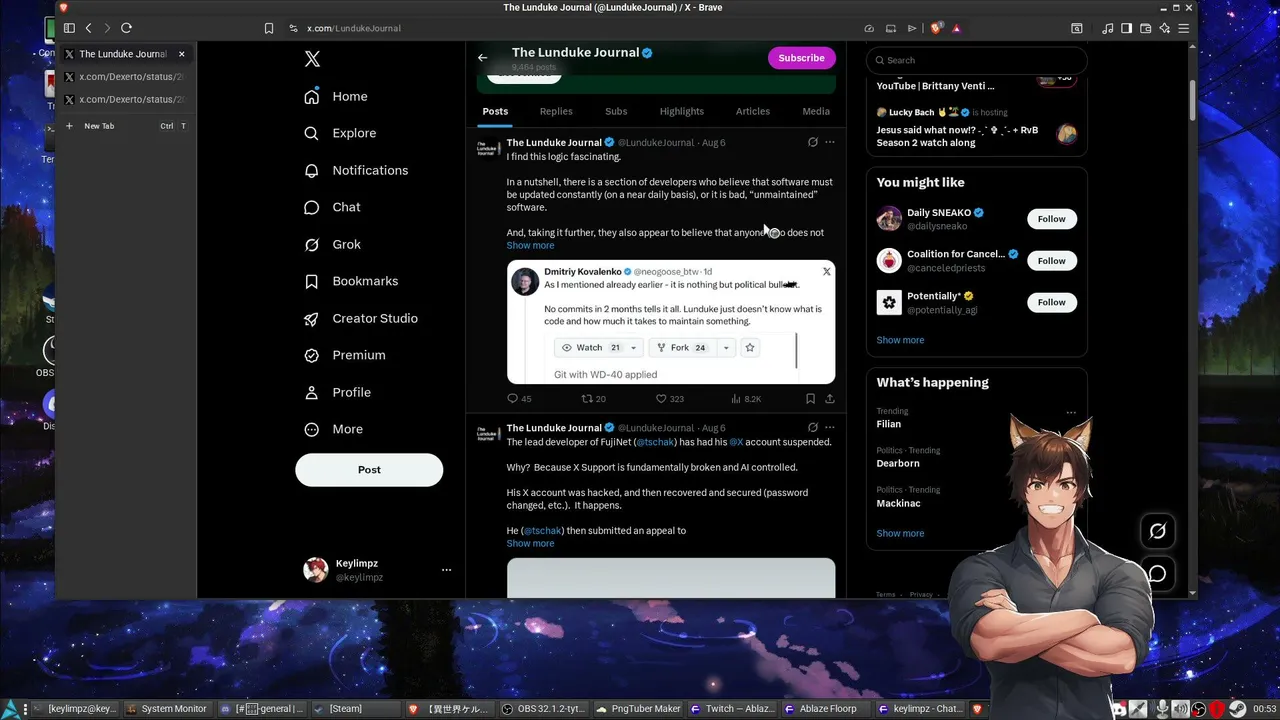This screenshot has width=1280, height=720.
Task: Click Grok icon on the FujiNet post
Action: [x=813, y=427]
